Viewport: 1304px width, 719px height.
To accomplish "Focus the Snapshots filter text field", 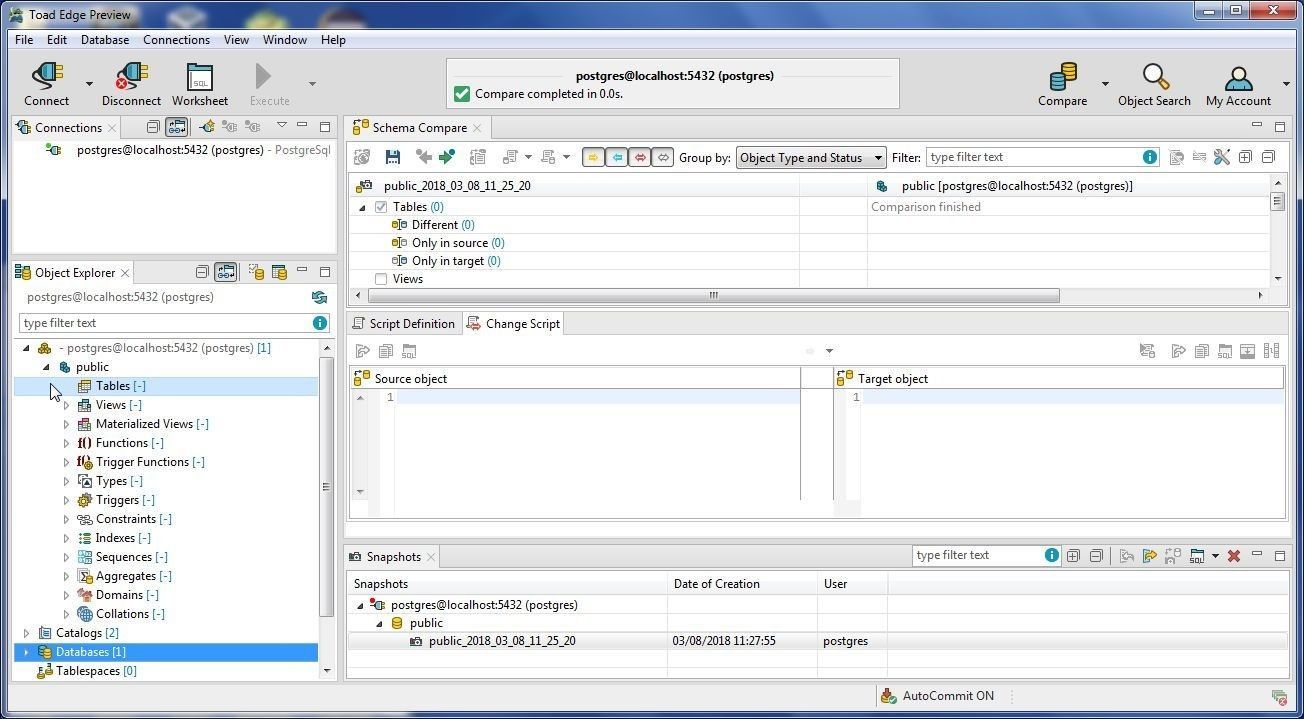I will tap(978, 555).
